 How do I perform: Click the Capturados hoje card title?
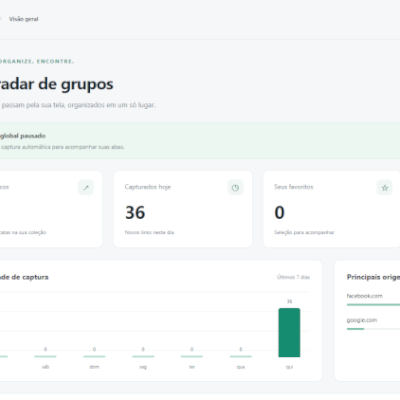(x=148, y=187)
